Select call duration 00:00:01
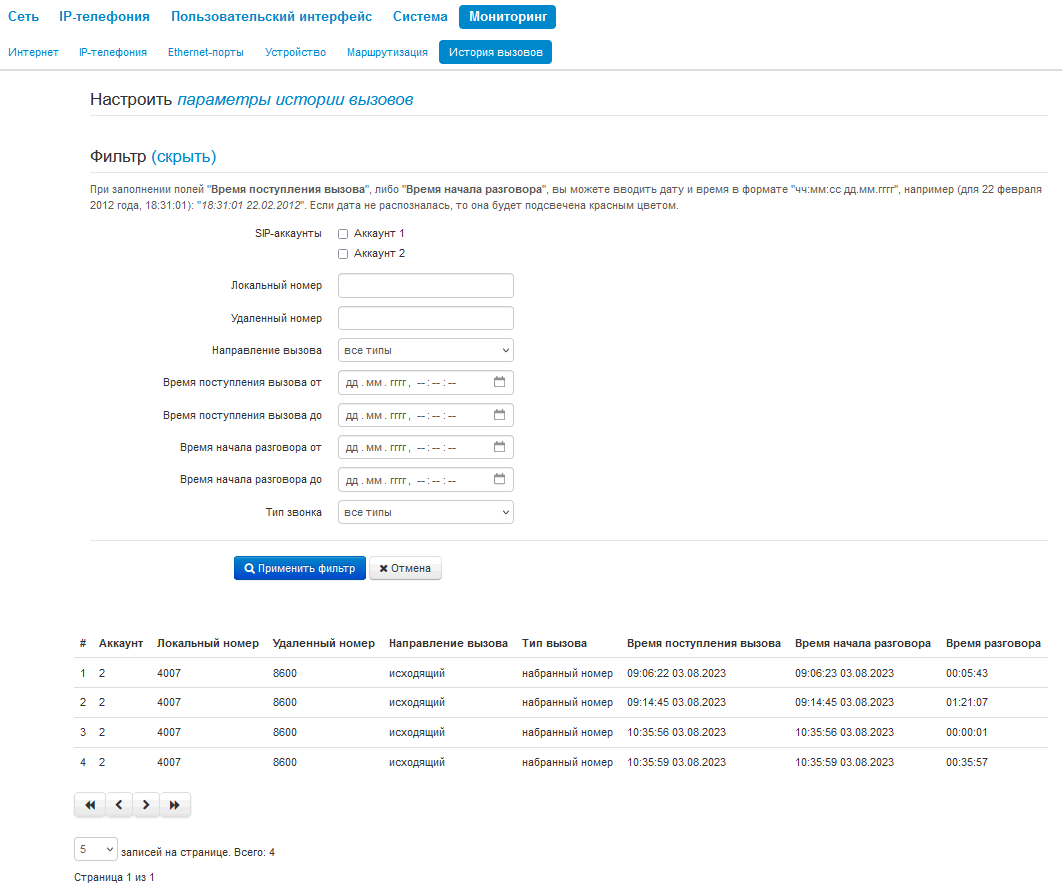Image resolution: width=1062 pixels, height=895 pixels. 967,732
